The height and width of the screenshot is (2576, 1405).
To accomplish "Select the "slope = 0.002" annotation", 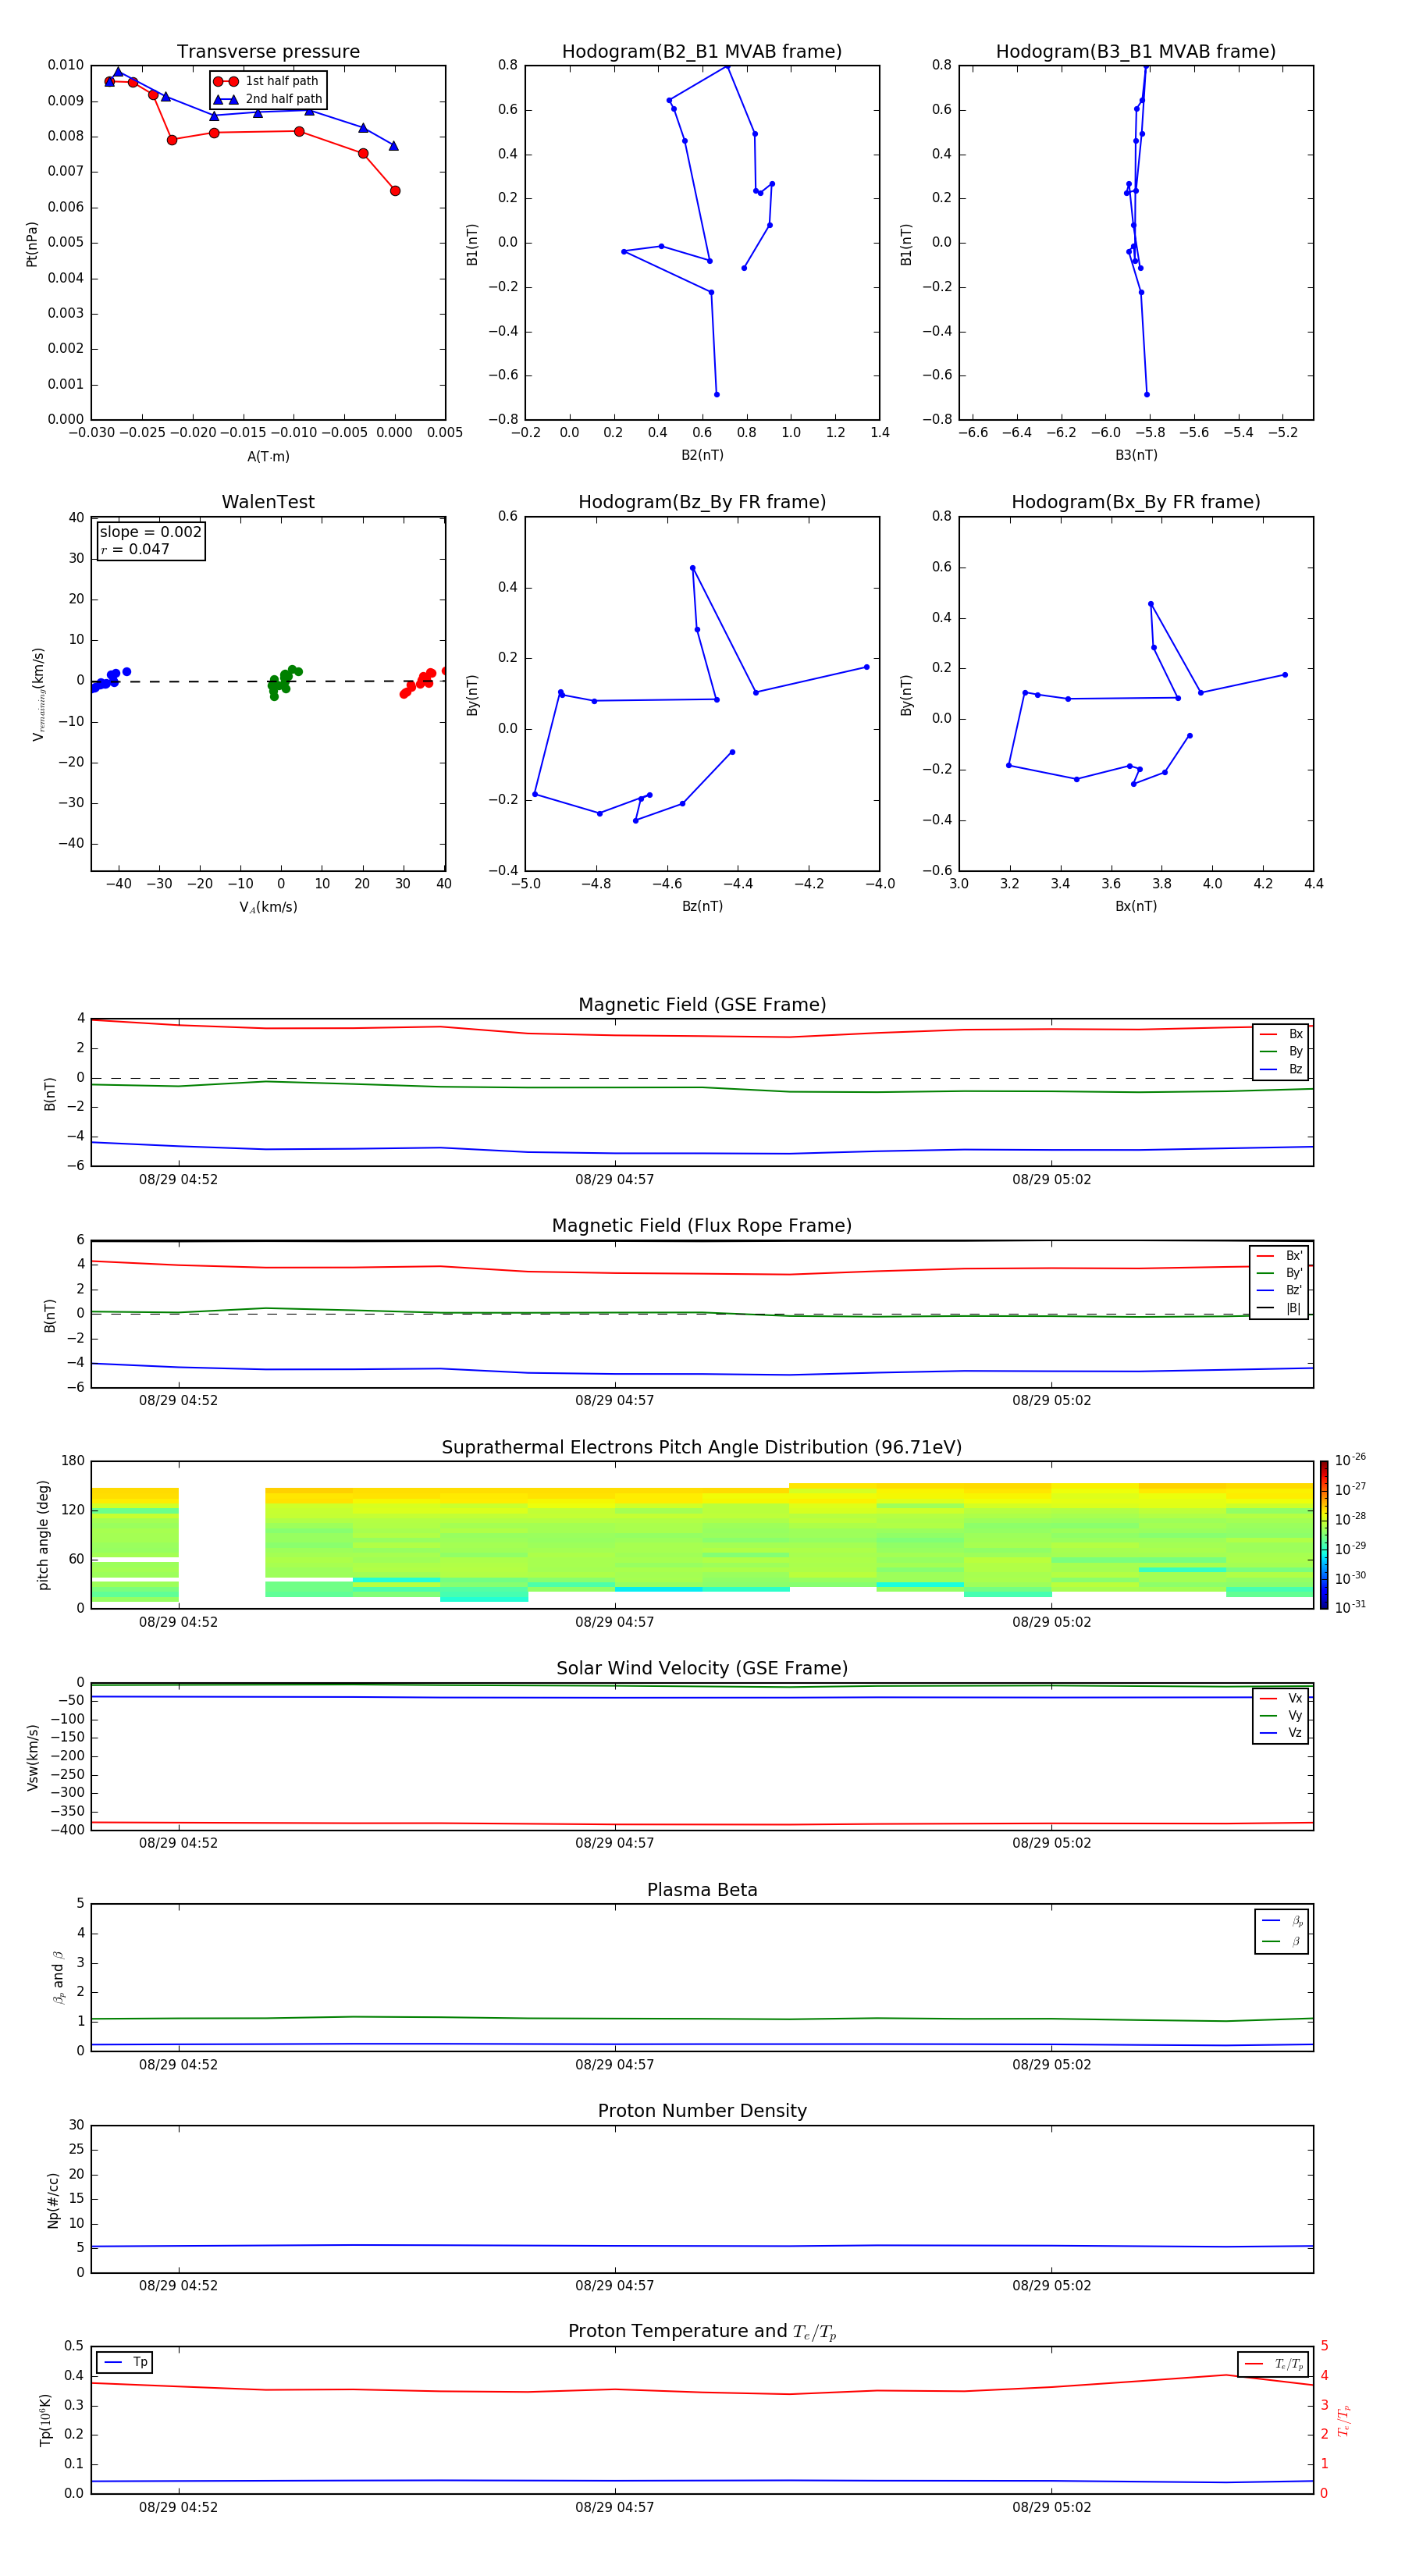I will (150, 532).
